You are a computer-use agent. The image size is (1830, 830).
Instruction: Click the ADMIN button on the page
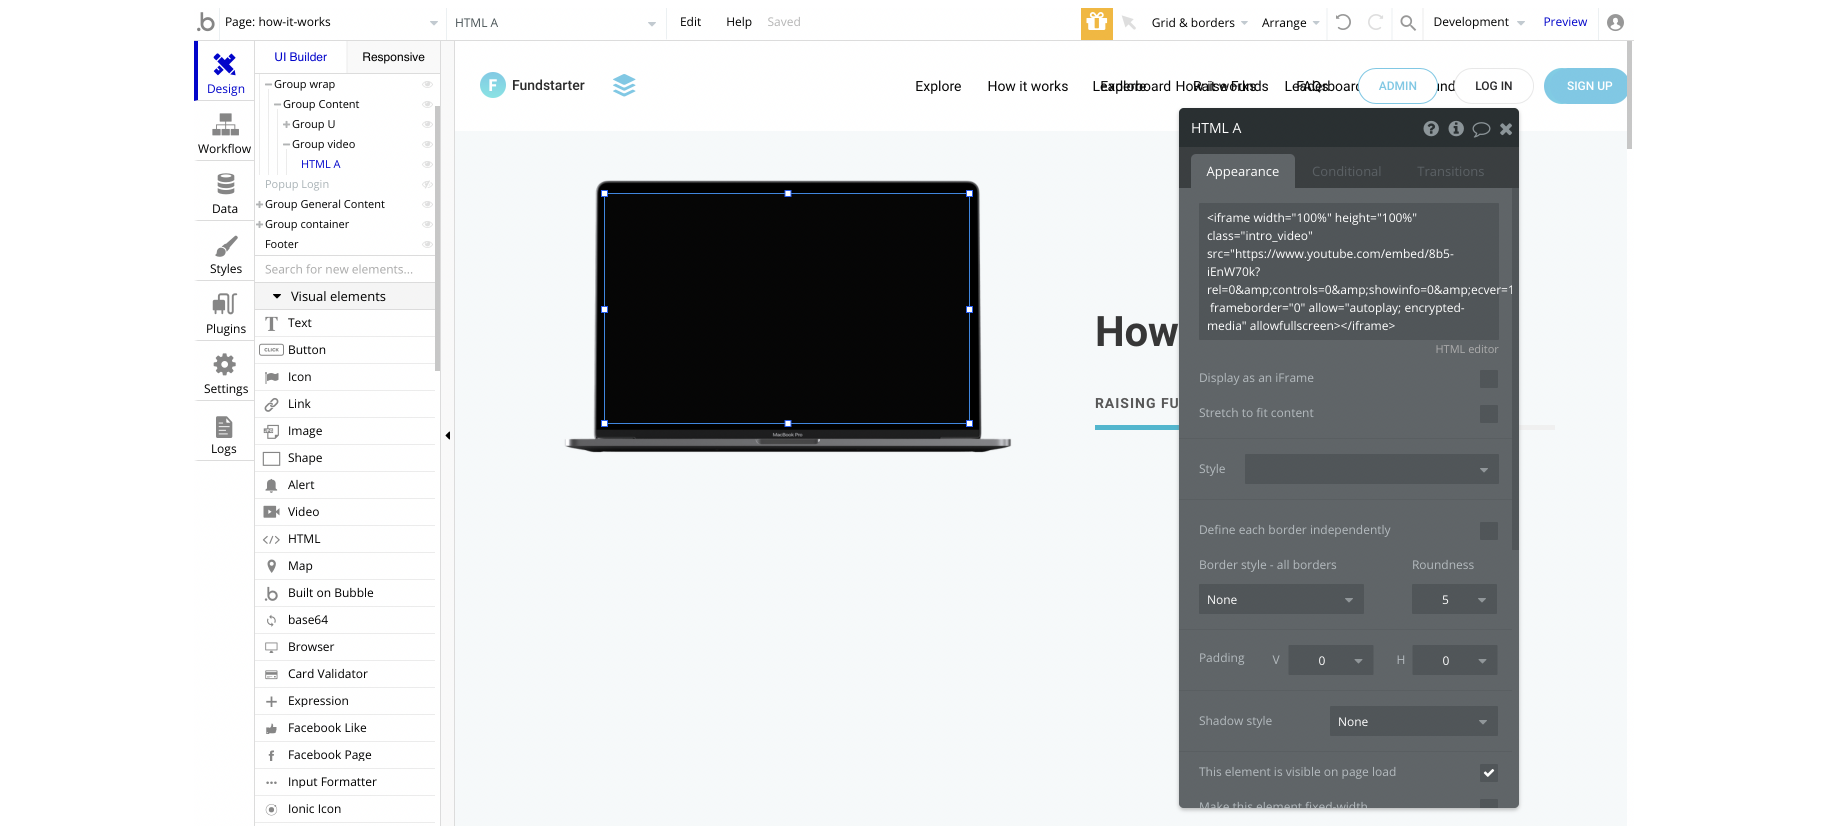tap(1398, 86)
